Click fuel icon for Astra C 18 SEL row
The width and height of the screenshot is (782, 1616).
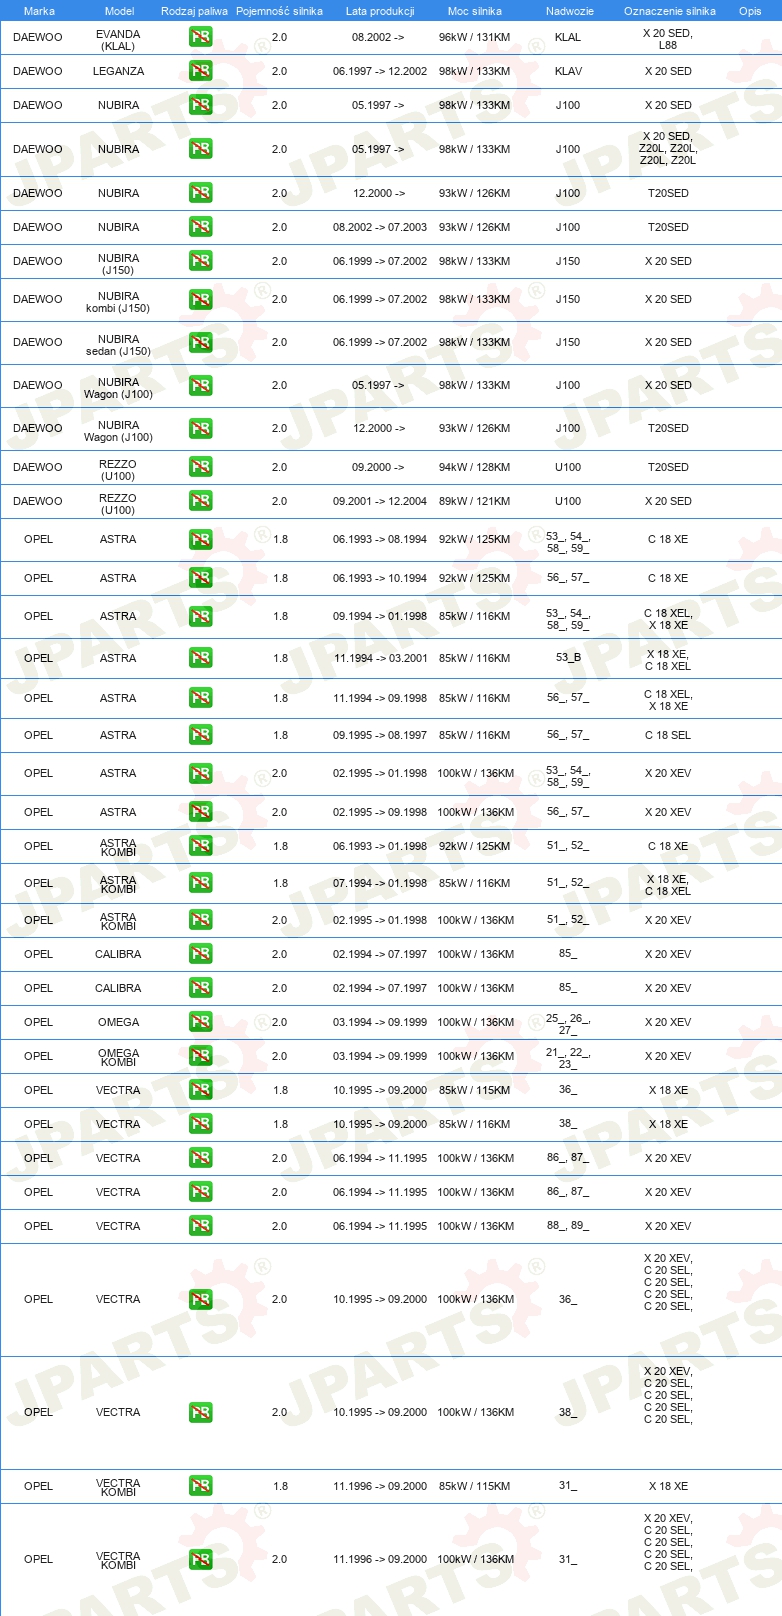200,735
